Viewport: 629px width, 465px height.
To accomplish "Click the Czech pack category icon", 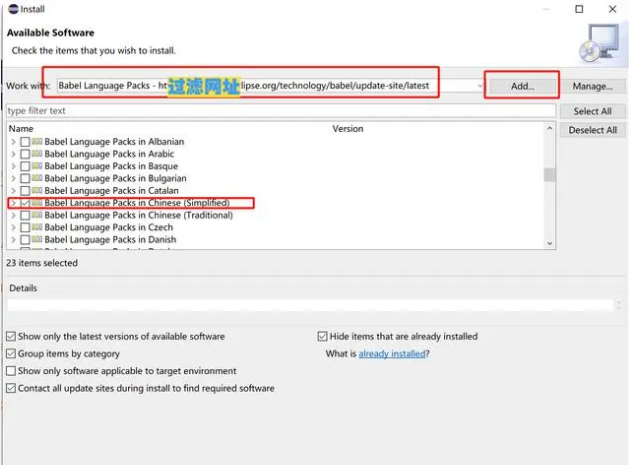I will click(37, 227).
